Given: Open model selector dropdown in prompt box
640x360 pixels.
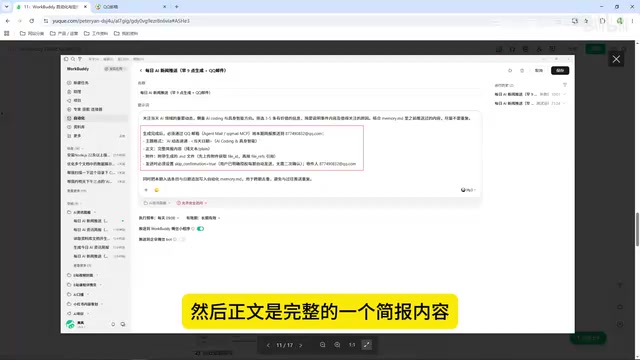Looking at the screenshot, I should (468, 190).
